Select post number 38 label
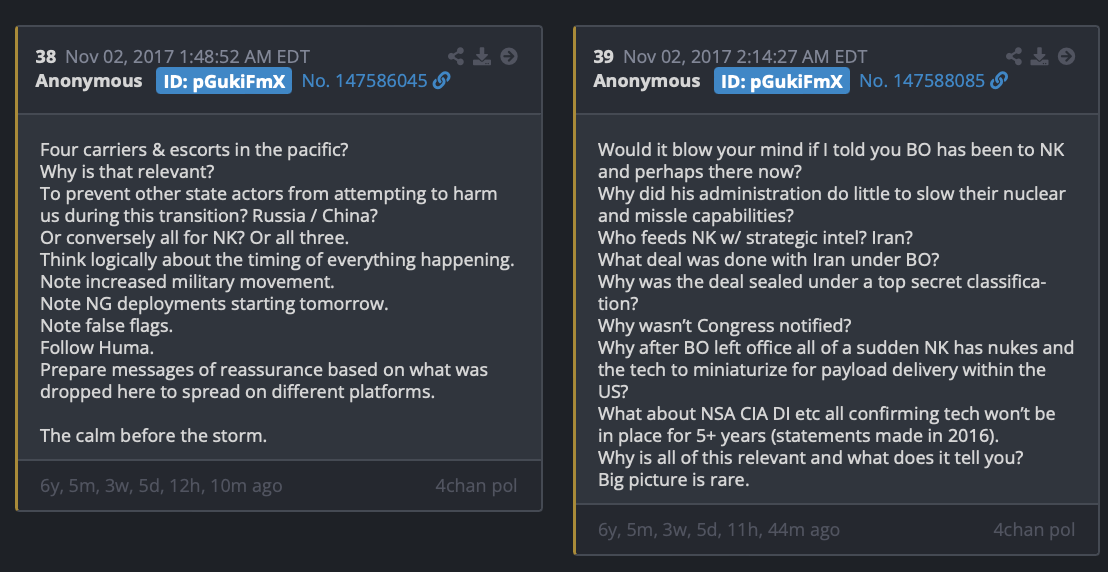Image resolution: width=1108 pixels, height=572 pixels. (46, 57)
